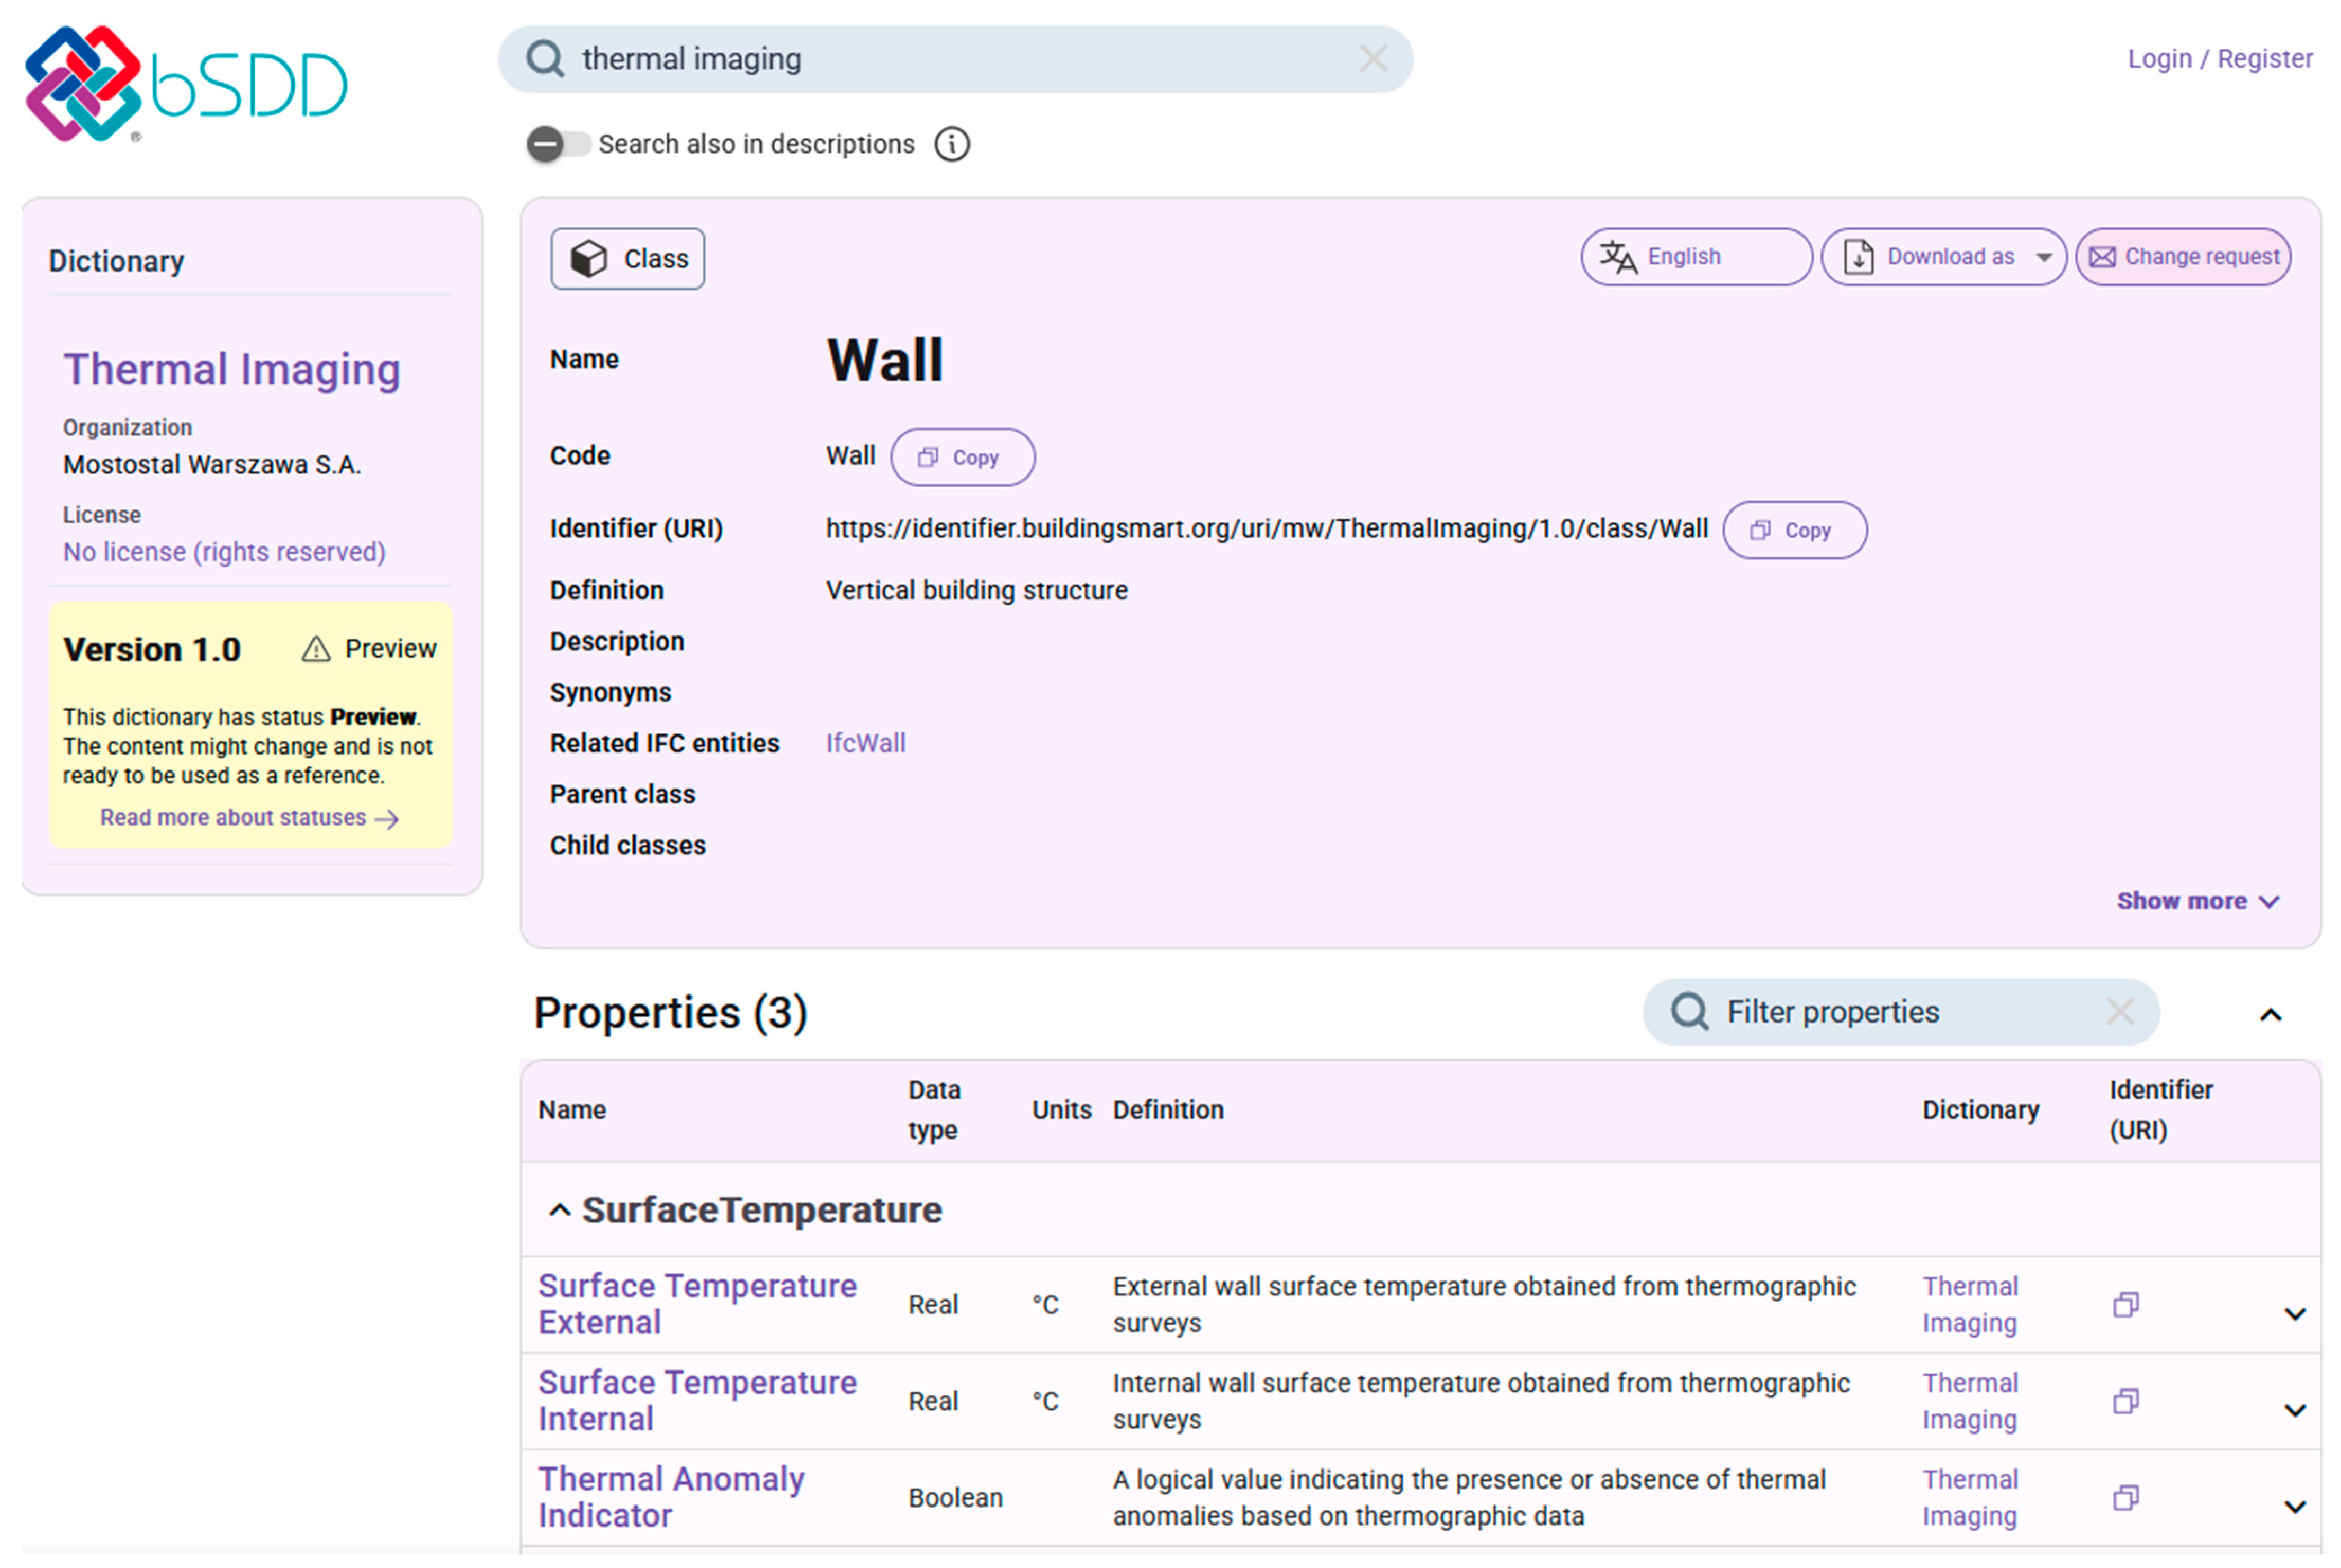Copy URI of Thermal Anomaly Indicator

[2125, 1498]
